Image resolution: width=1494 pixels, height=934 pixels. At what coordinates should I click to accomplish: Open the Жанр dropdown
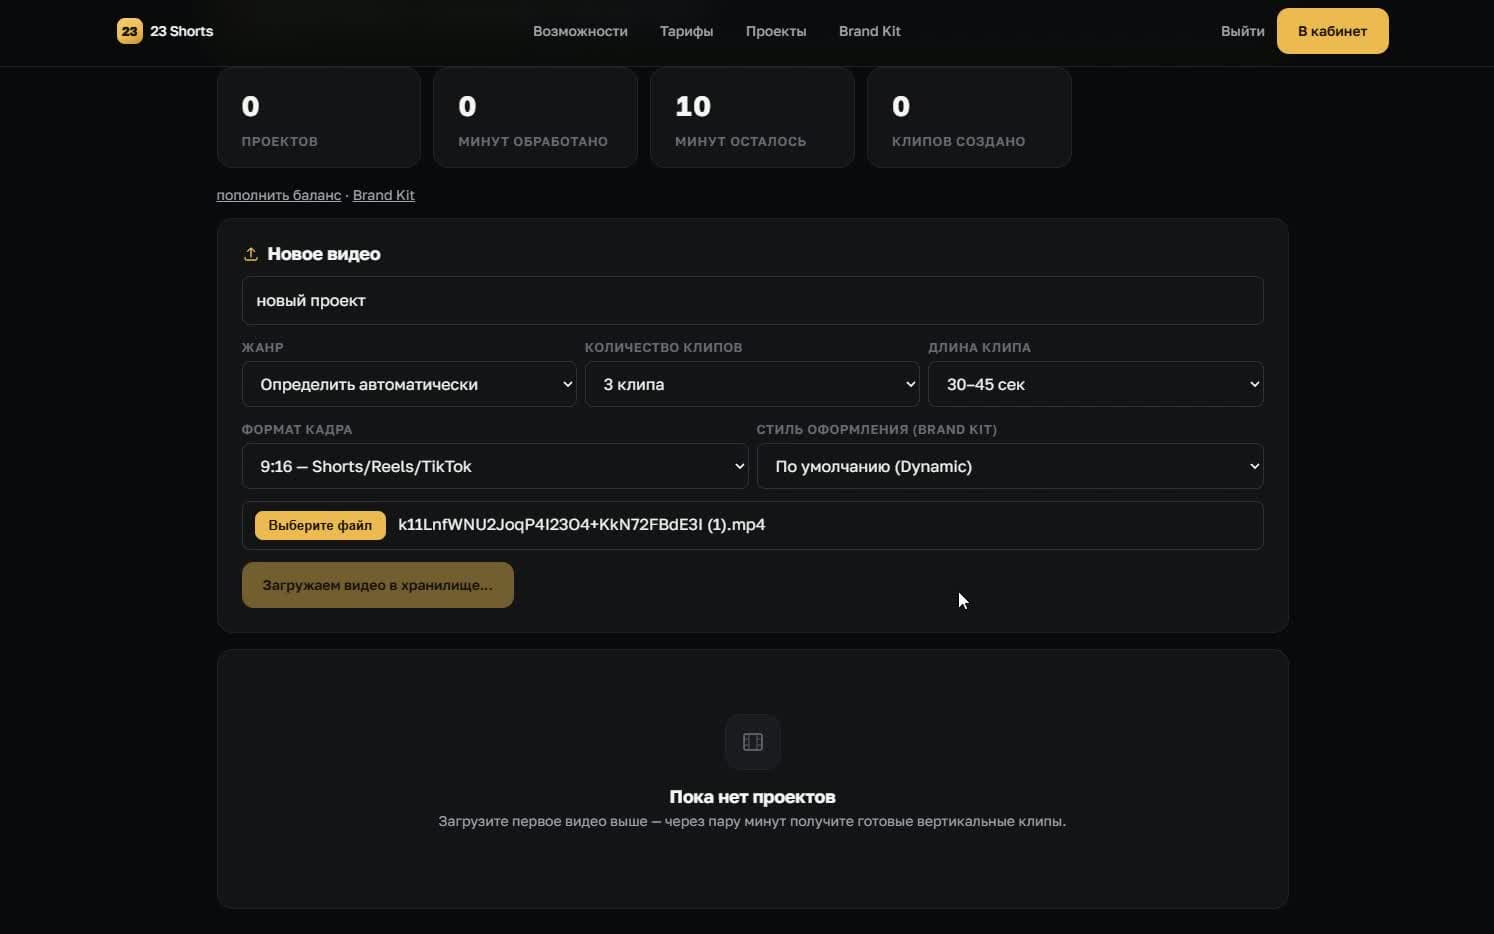409,384
